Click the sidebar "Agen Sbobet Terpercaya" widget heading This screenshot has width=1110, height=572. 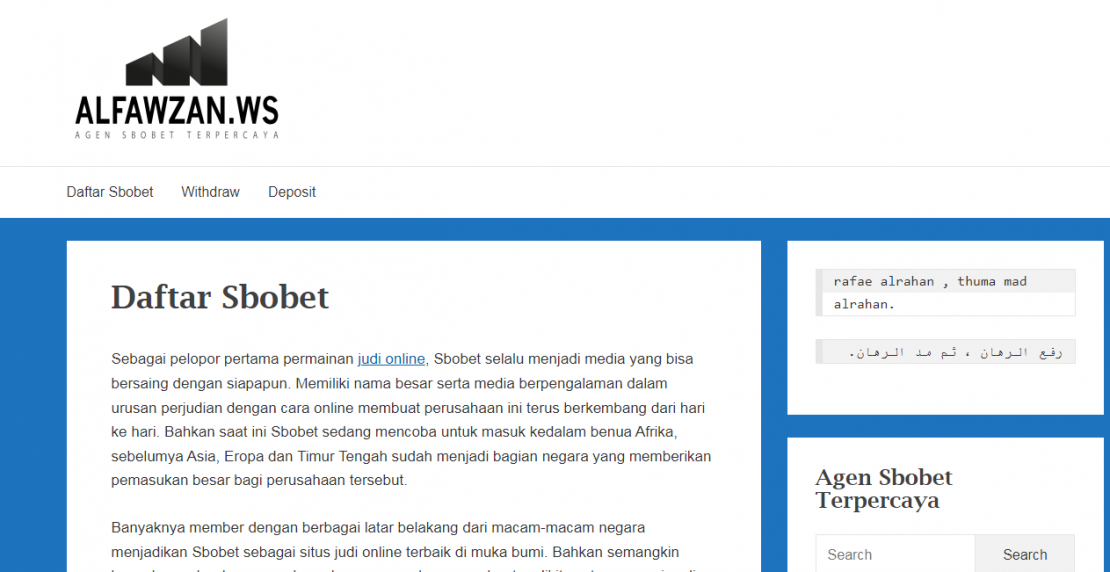[x=884, y=489]
